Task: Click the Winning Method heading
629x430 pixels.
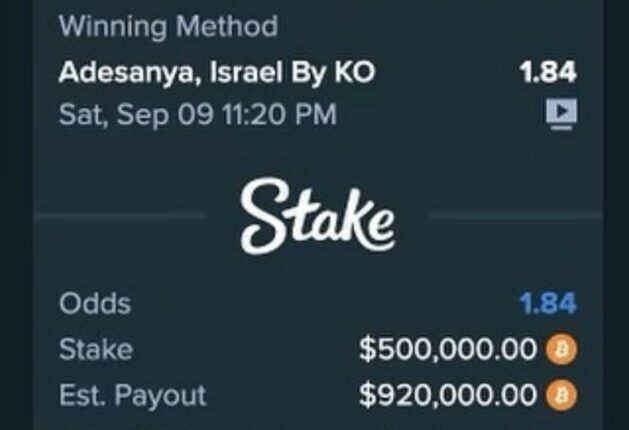Action: tap(168, 27)
